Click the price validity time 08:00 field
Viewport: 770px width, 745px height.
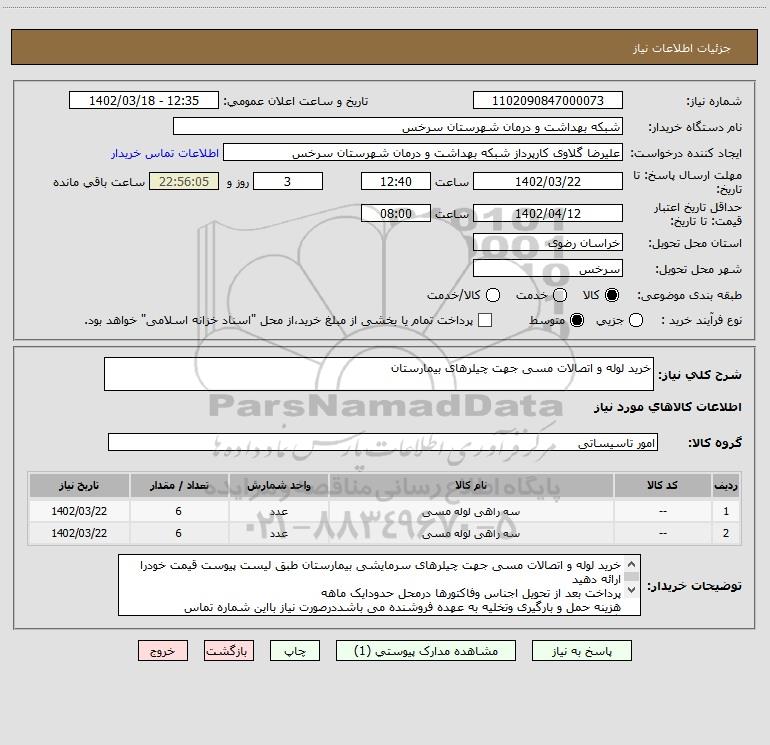point(396,213)
